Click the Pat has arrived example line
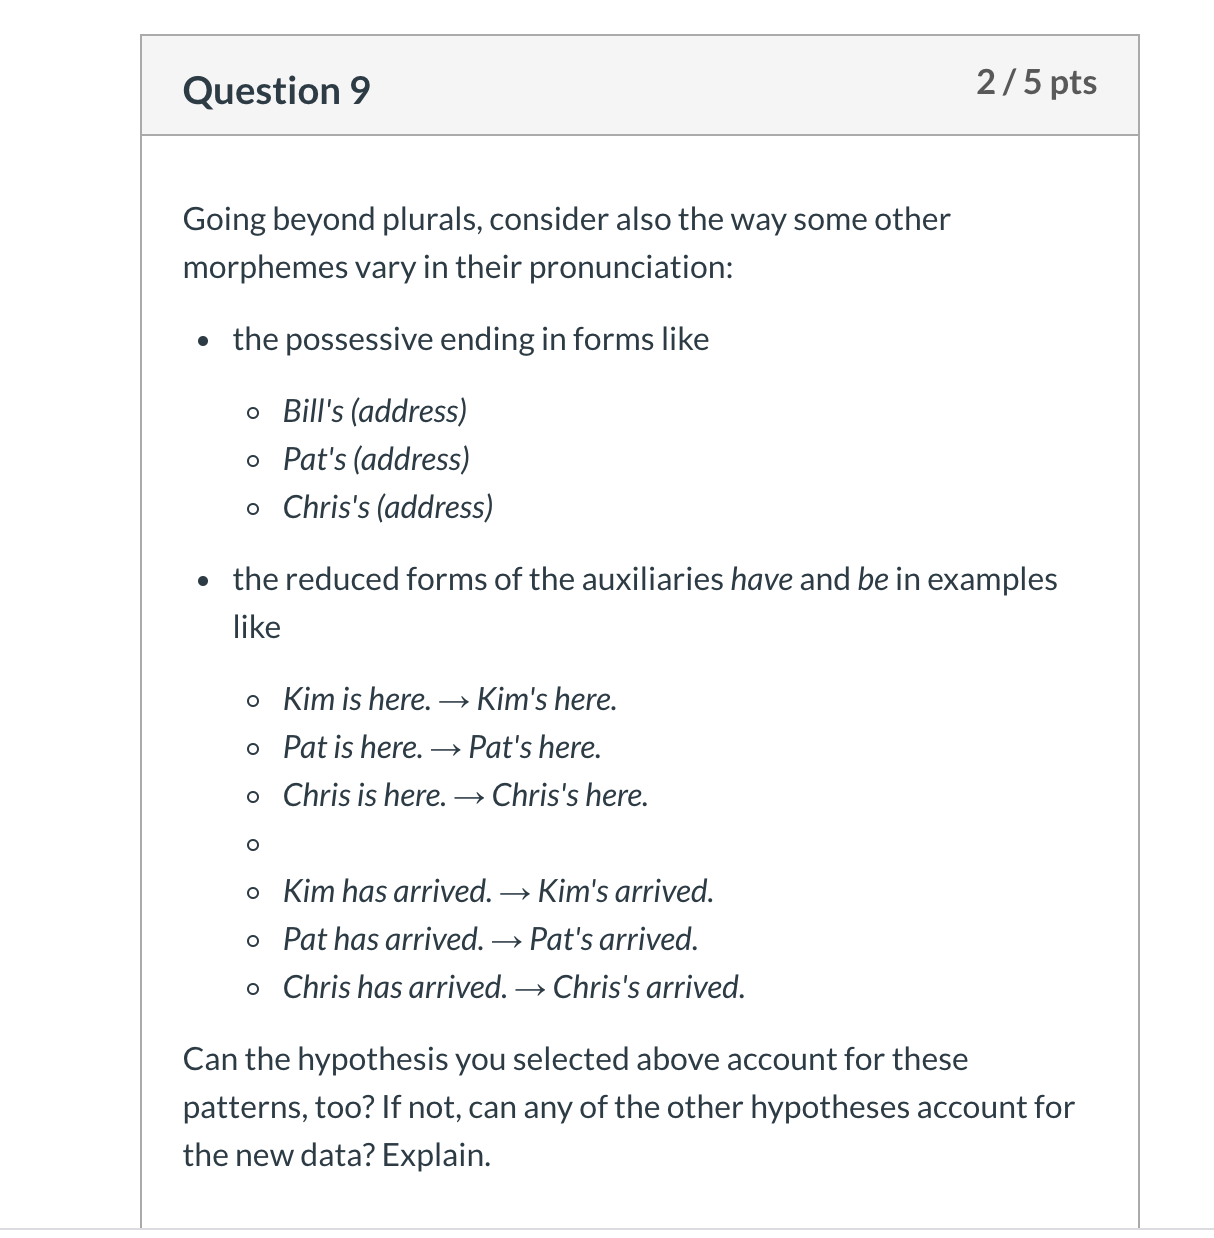Image resolution: width=1214 pixels, height=1238 pixels. click(491, 939)
